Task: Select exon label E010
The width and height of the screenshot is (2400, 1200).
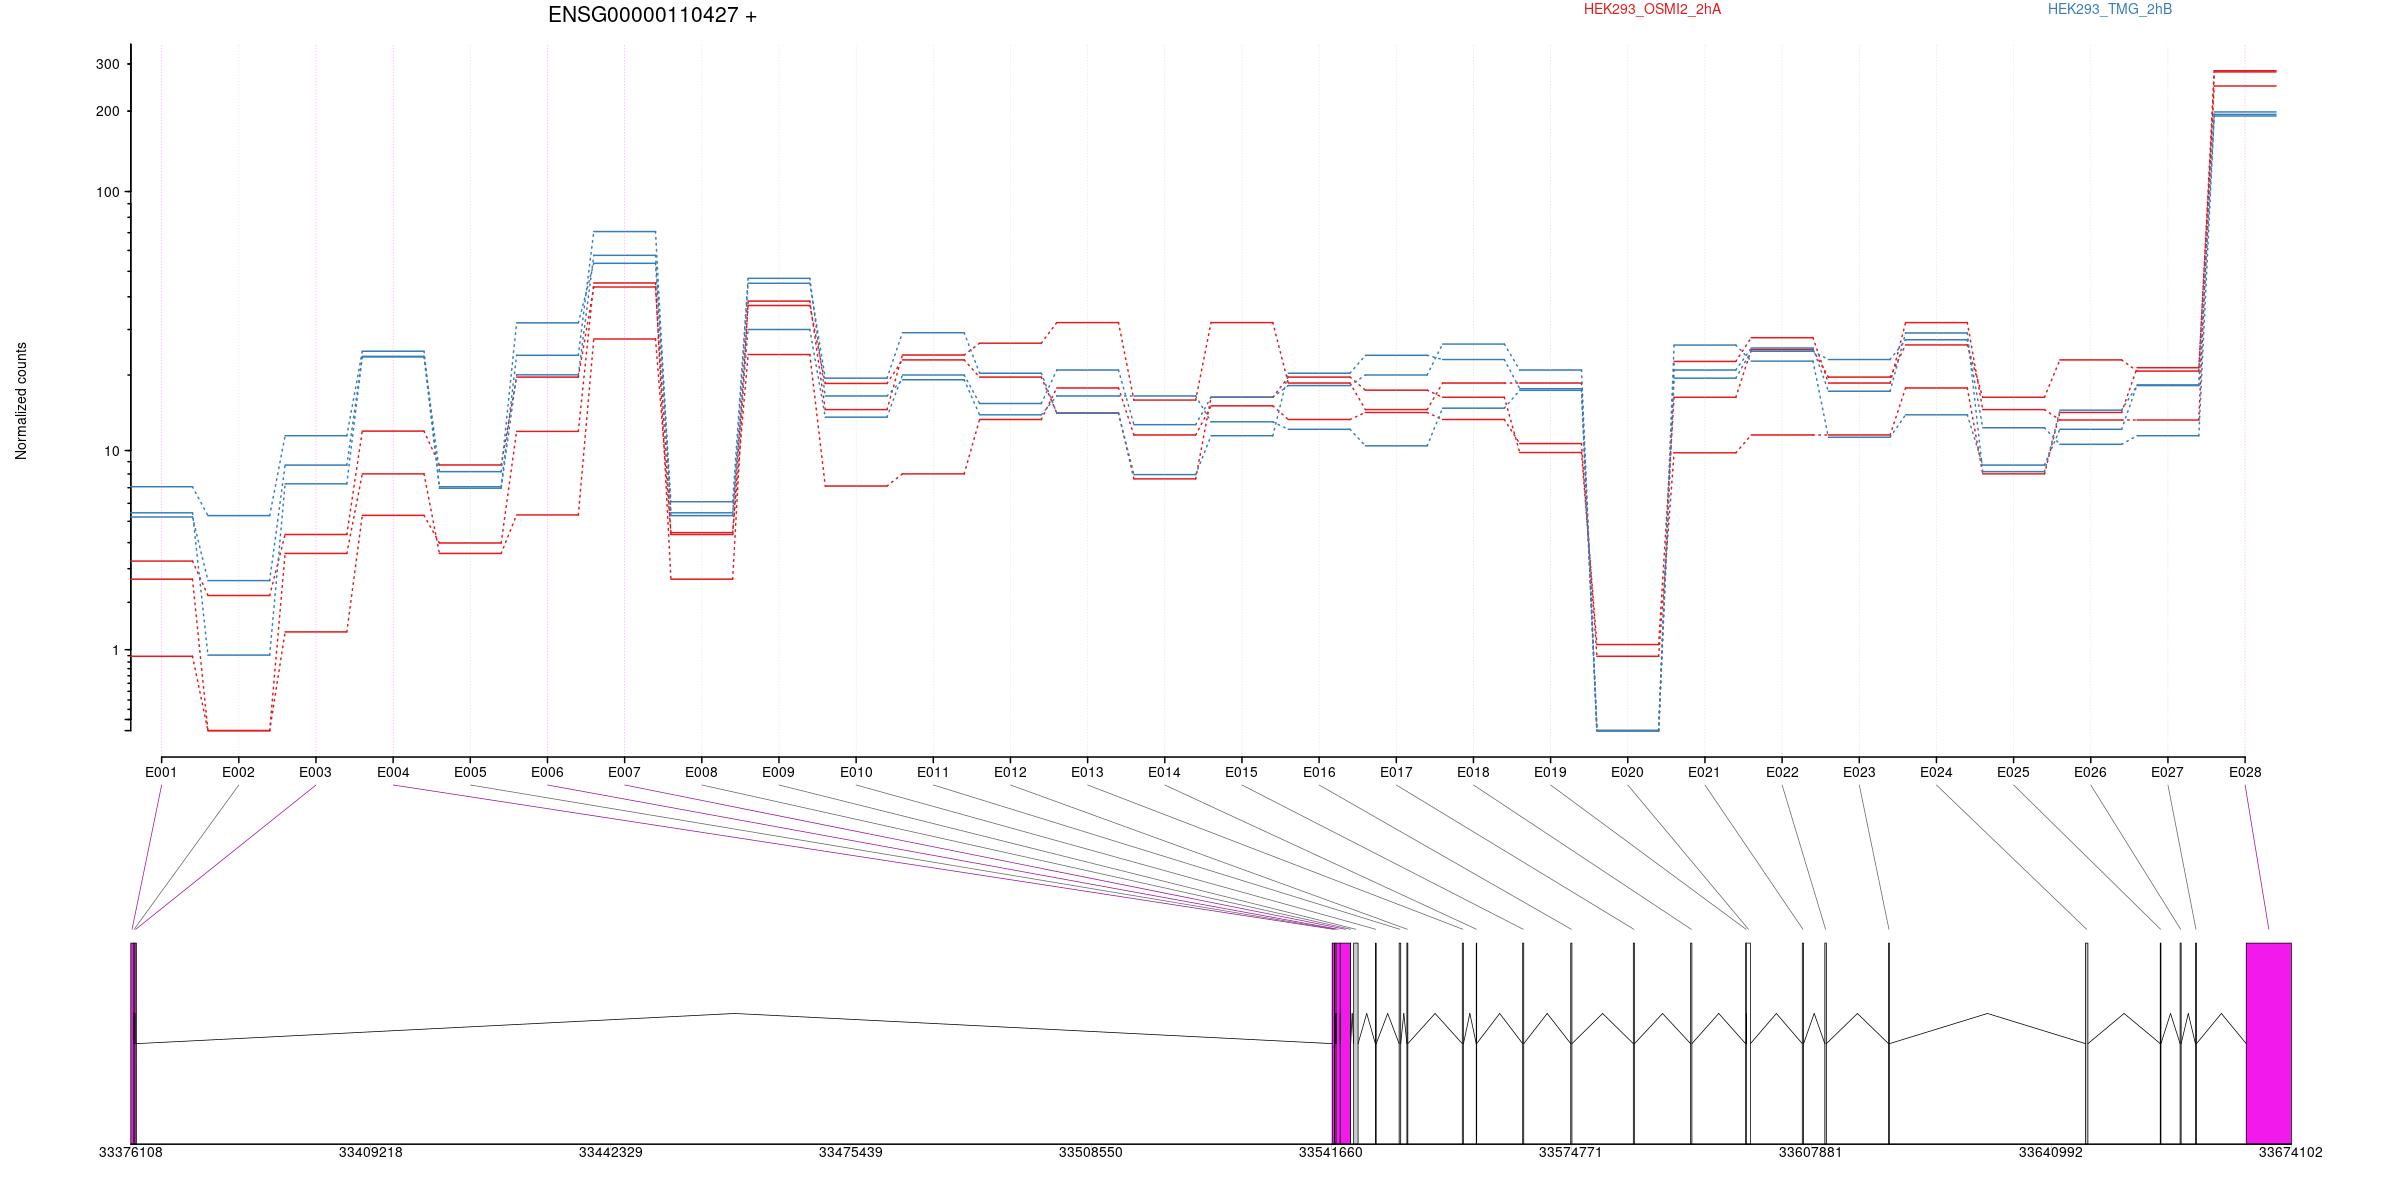Action: pos(856,772)
